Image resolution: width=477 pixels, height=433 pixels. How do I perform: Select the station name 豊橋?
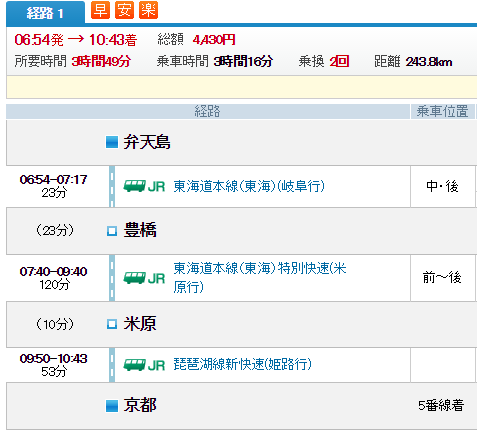(x=140, y=230)
